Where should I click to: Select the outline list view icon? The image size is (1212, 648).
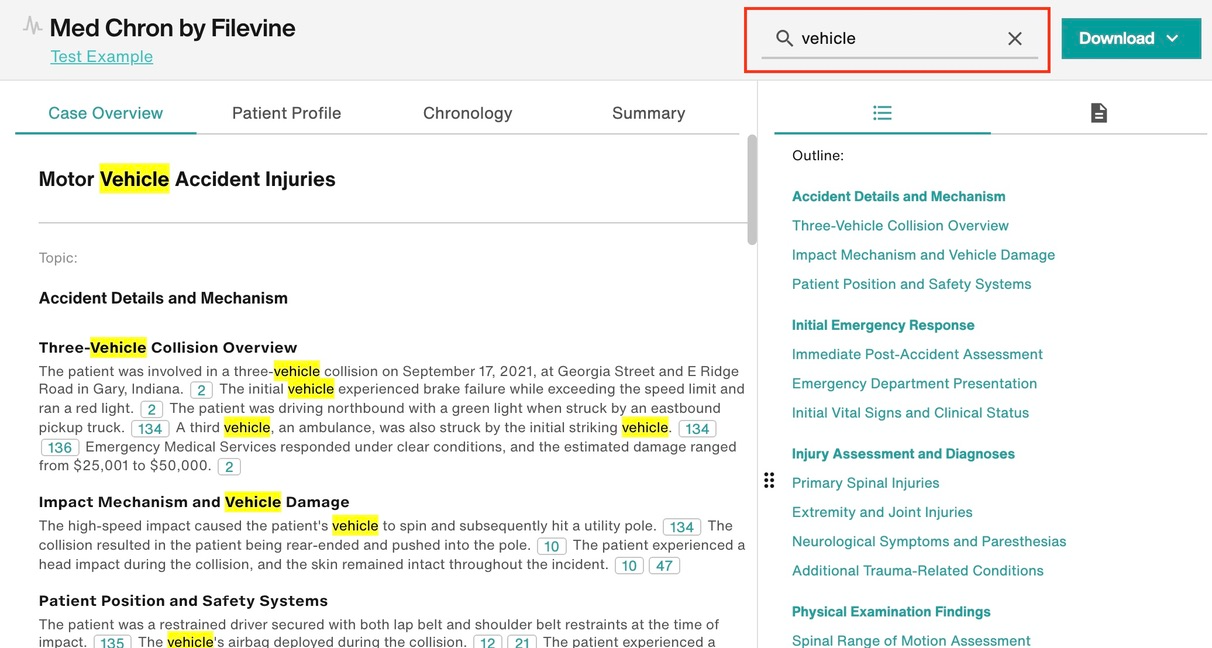[882, 112]
